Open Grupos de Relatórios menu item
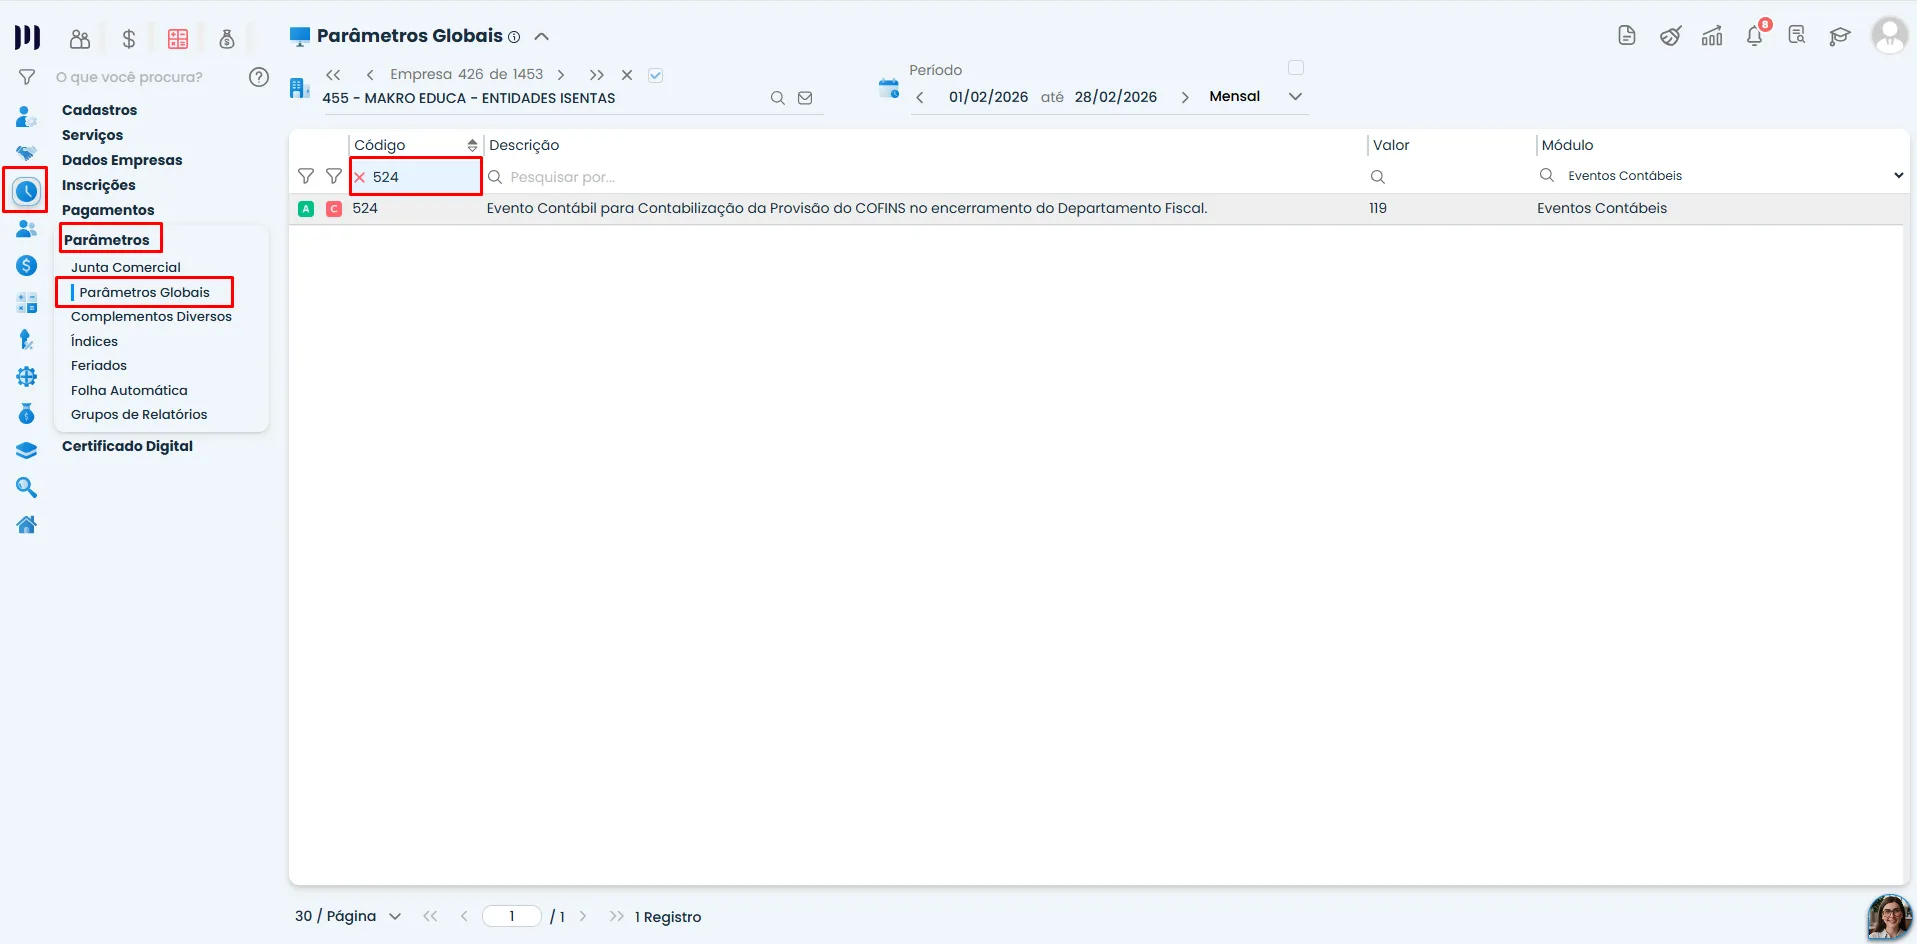 139,414
